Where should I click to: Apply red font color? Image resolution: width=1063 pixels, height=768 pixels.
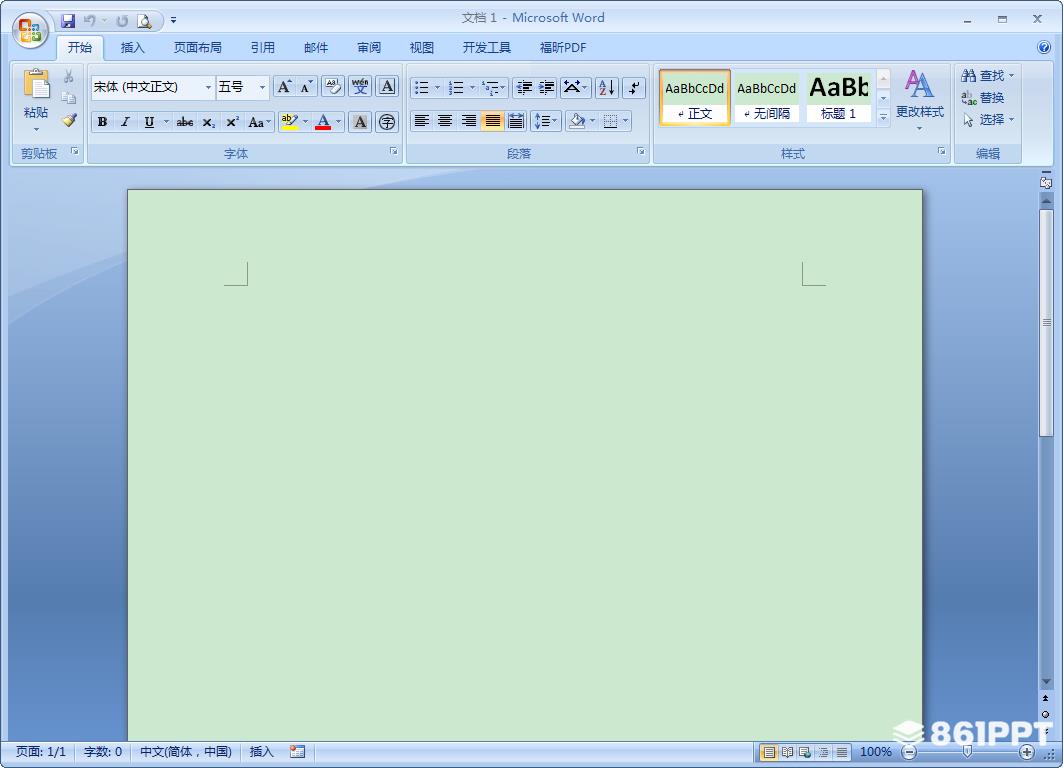[x=323, y=122]
